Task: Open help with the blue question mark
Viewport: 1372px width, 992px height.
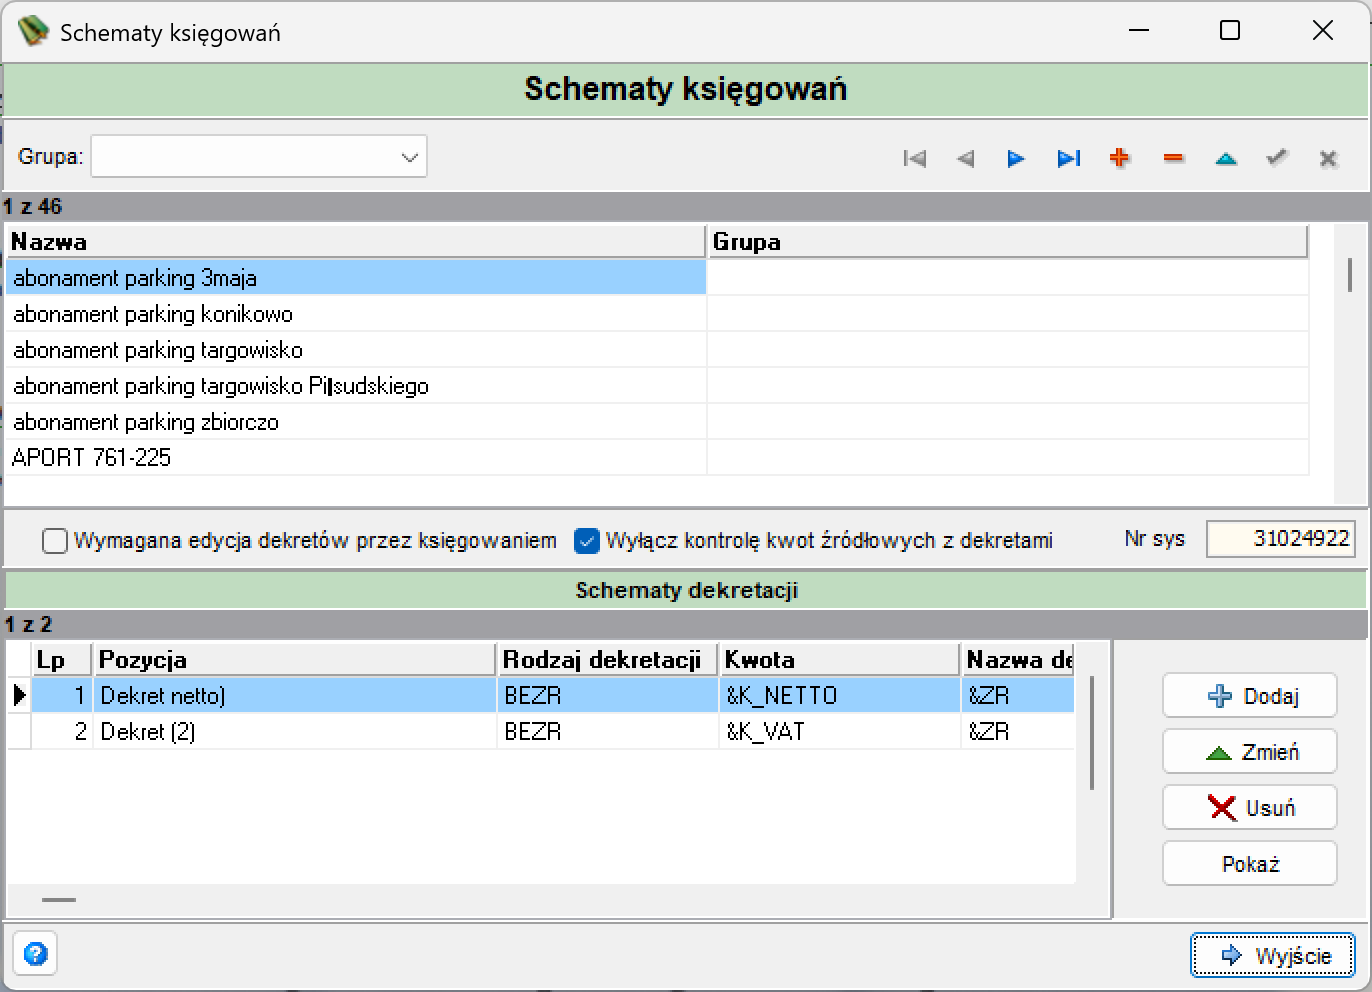Action: click(x=36, y=954)
